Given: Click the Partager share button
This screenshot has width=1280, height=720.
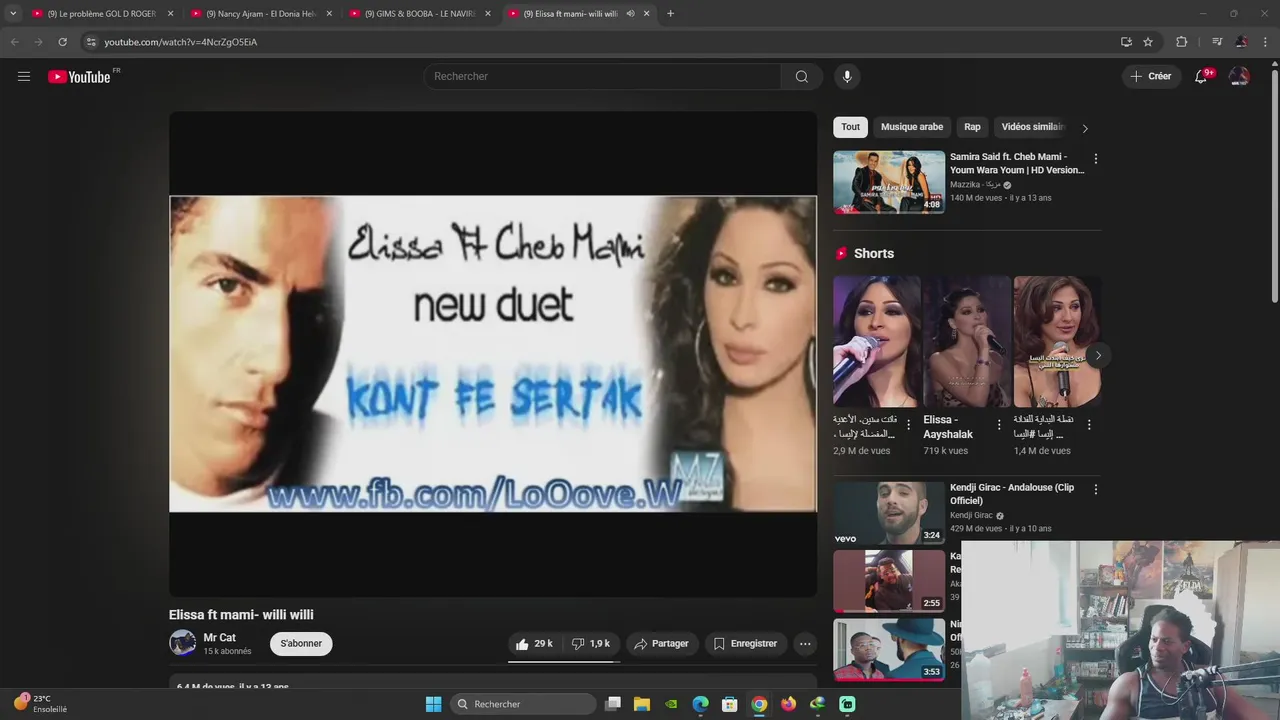Looking at the screenshot, I should coord(662,644).
